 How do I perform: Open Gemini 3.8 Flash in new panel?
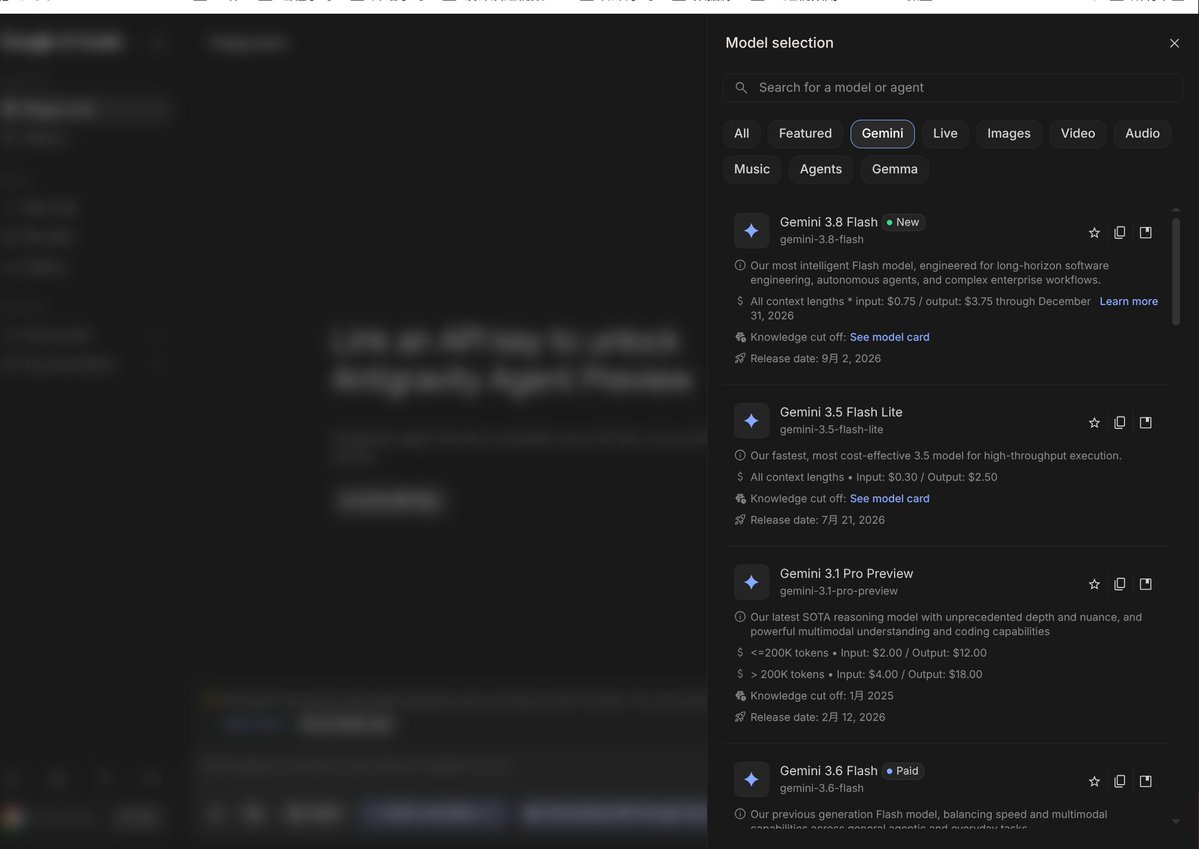coord(1145,233)
